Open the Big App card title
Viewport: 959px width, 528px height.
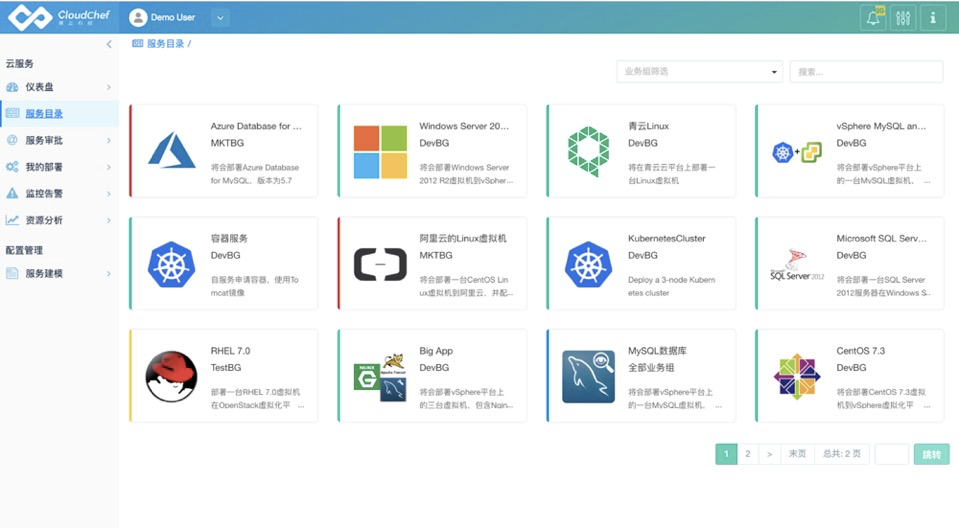click(x=436, y=351)
